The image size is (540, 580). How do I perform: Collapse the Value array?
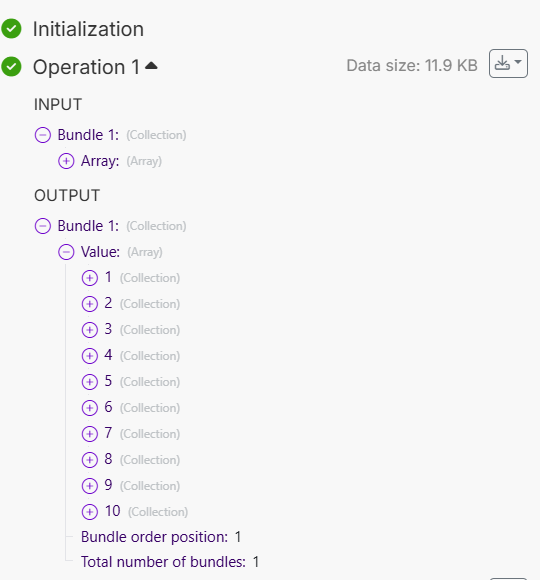pos(66,252)
